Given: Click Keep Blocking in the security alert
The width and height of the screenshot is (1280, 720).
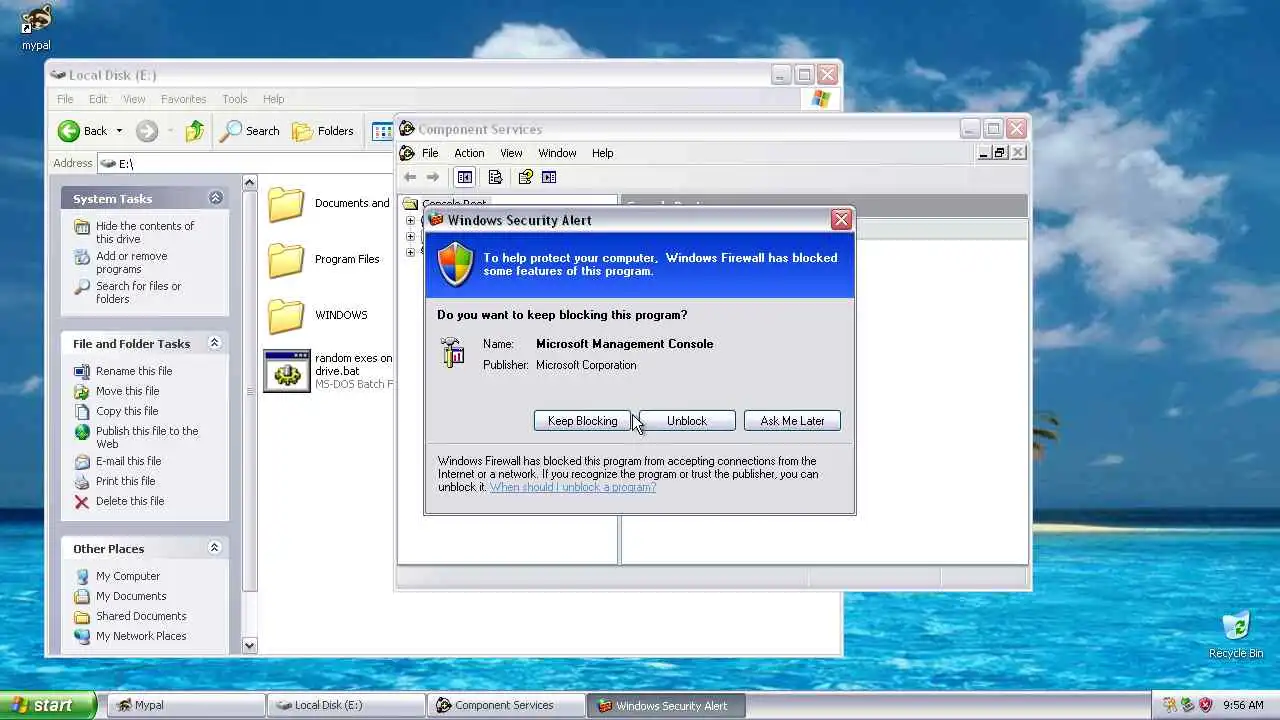Looking at the screenshot, I should (582, 421).
